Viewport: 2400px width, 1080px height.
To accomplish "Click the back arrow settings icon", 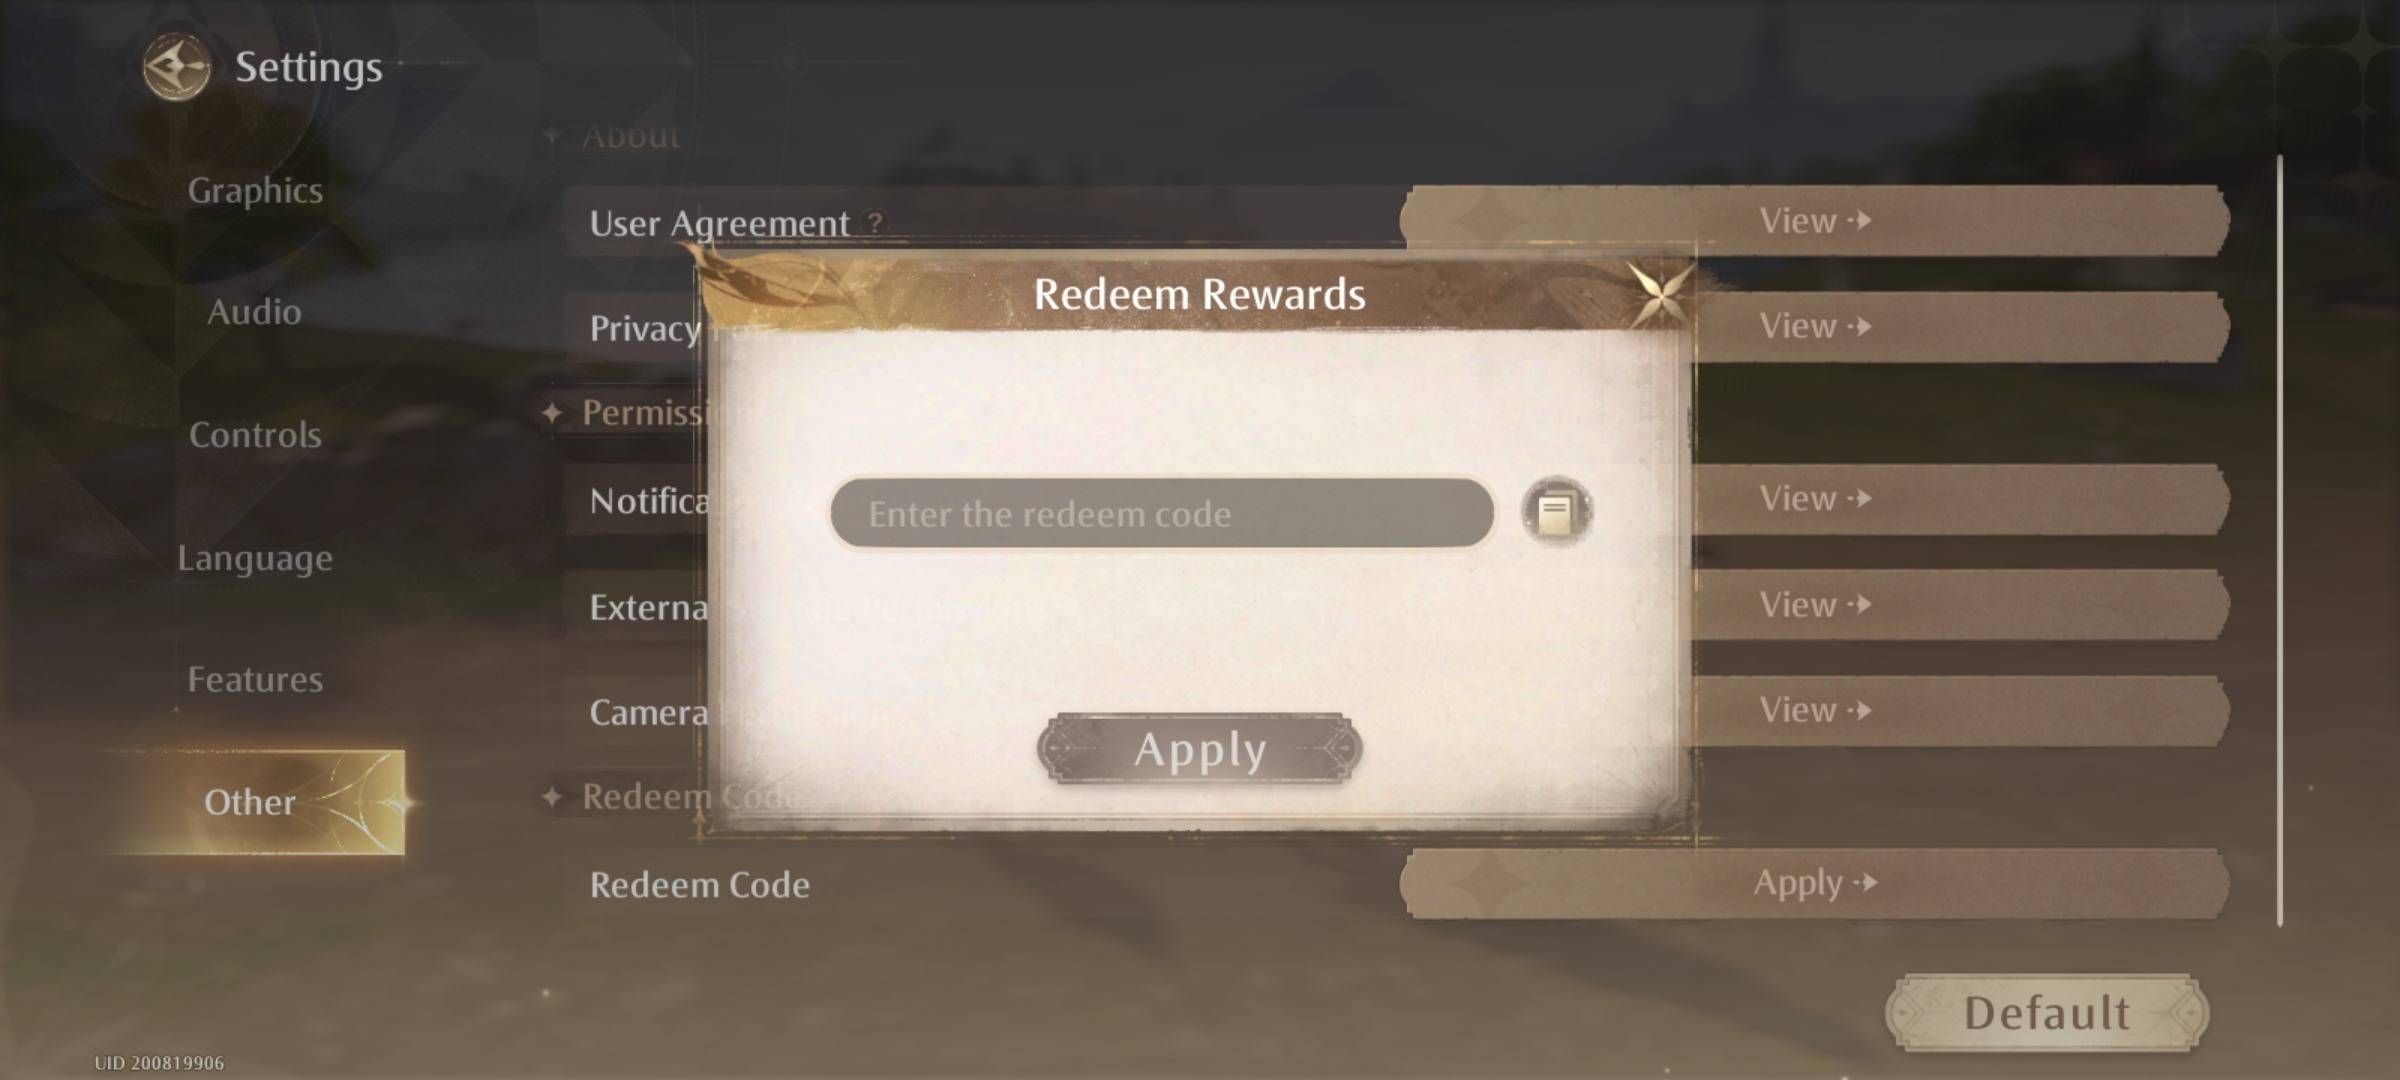I will coord(171,66).
